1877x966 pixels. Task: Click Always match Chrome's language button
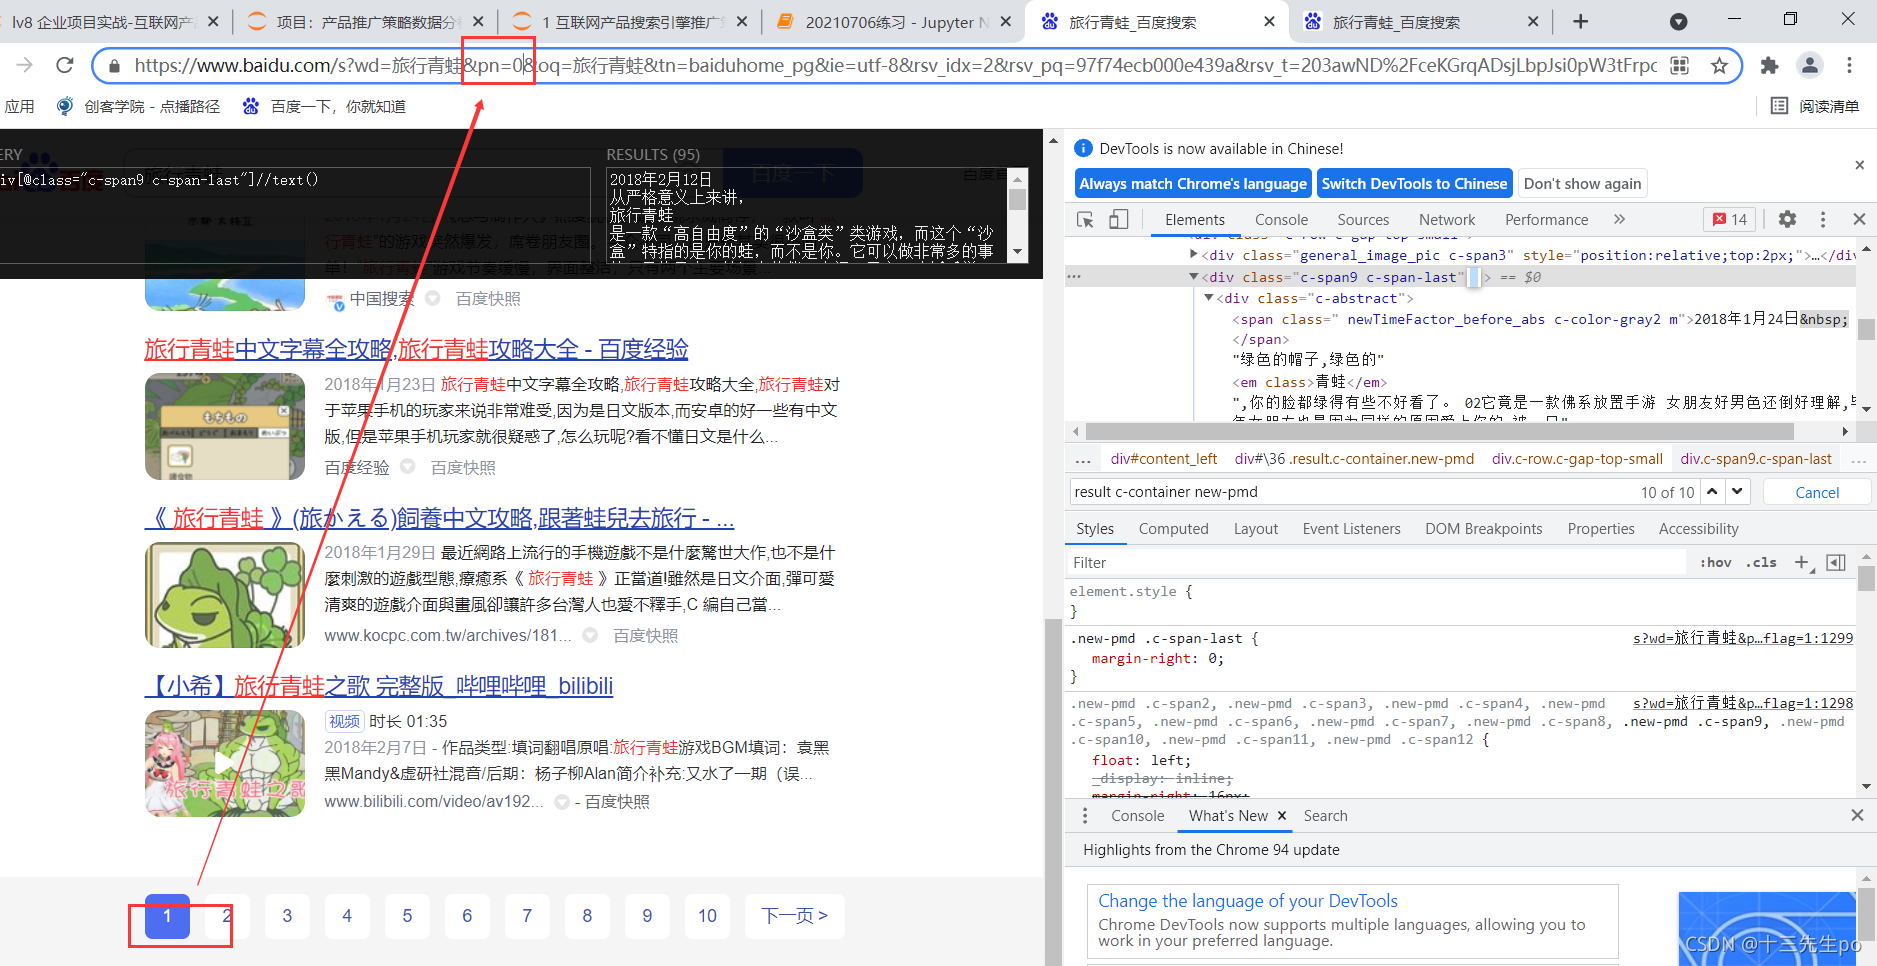pyautogui.click(x=1193, y=184)
